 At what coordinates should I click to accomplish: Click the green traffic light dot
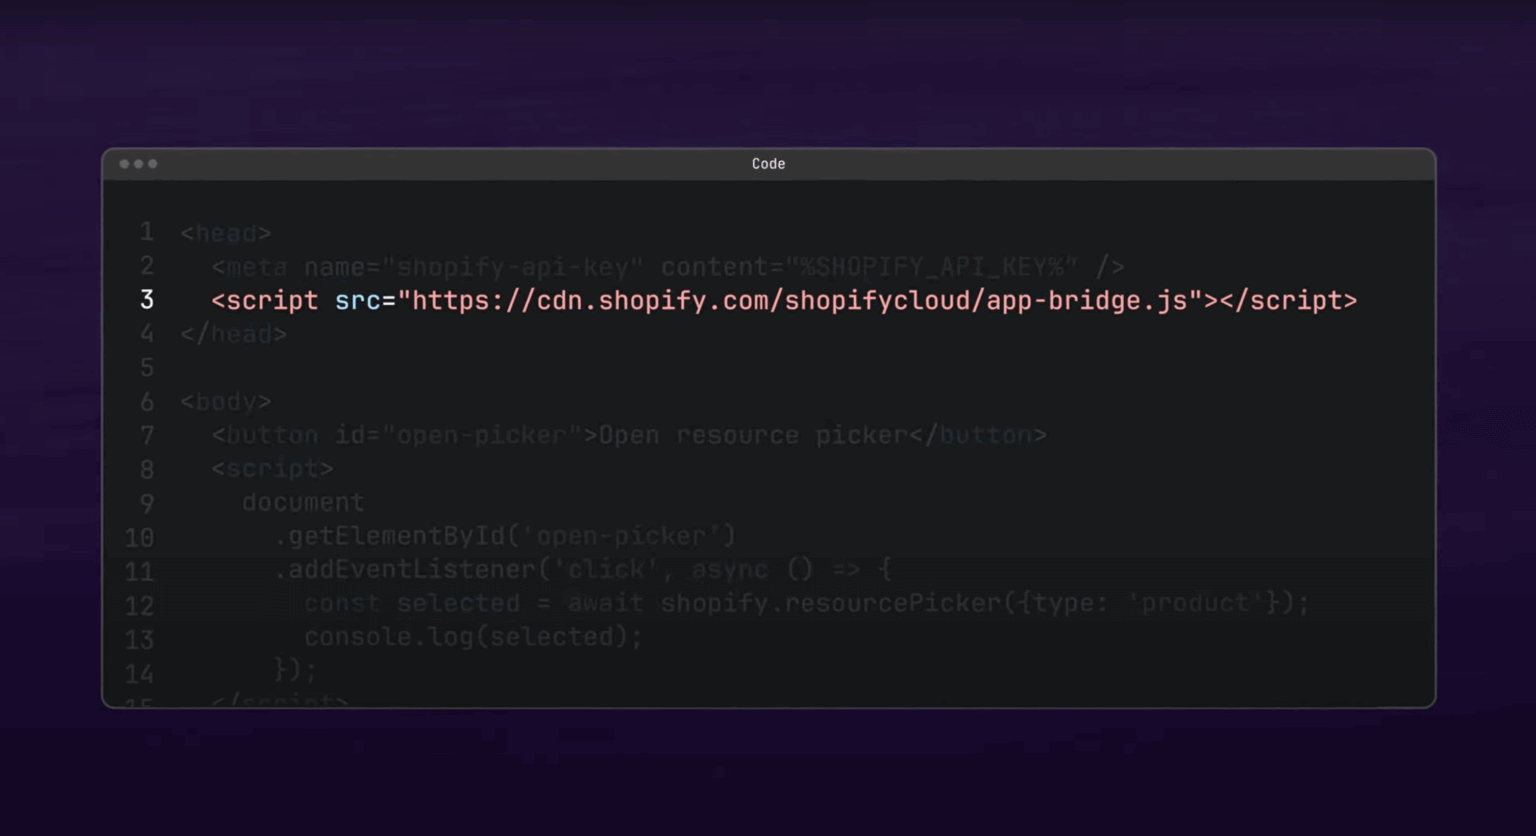click(152, 164)
